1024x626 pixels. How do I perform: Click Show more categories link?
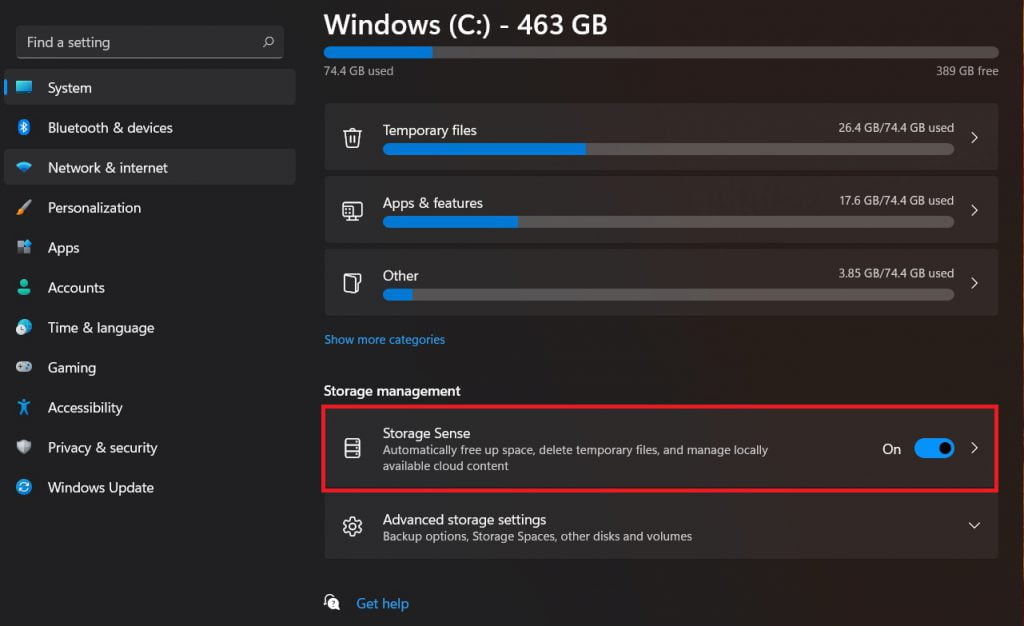coord(384,339)
